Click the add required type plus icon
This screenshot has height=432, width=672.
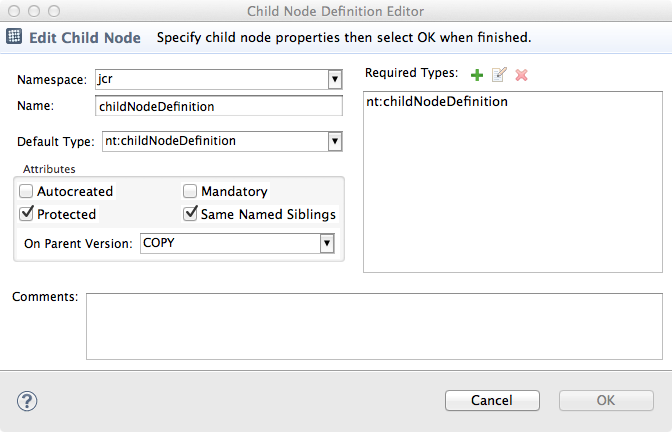point(477,75)
